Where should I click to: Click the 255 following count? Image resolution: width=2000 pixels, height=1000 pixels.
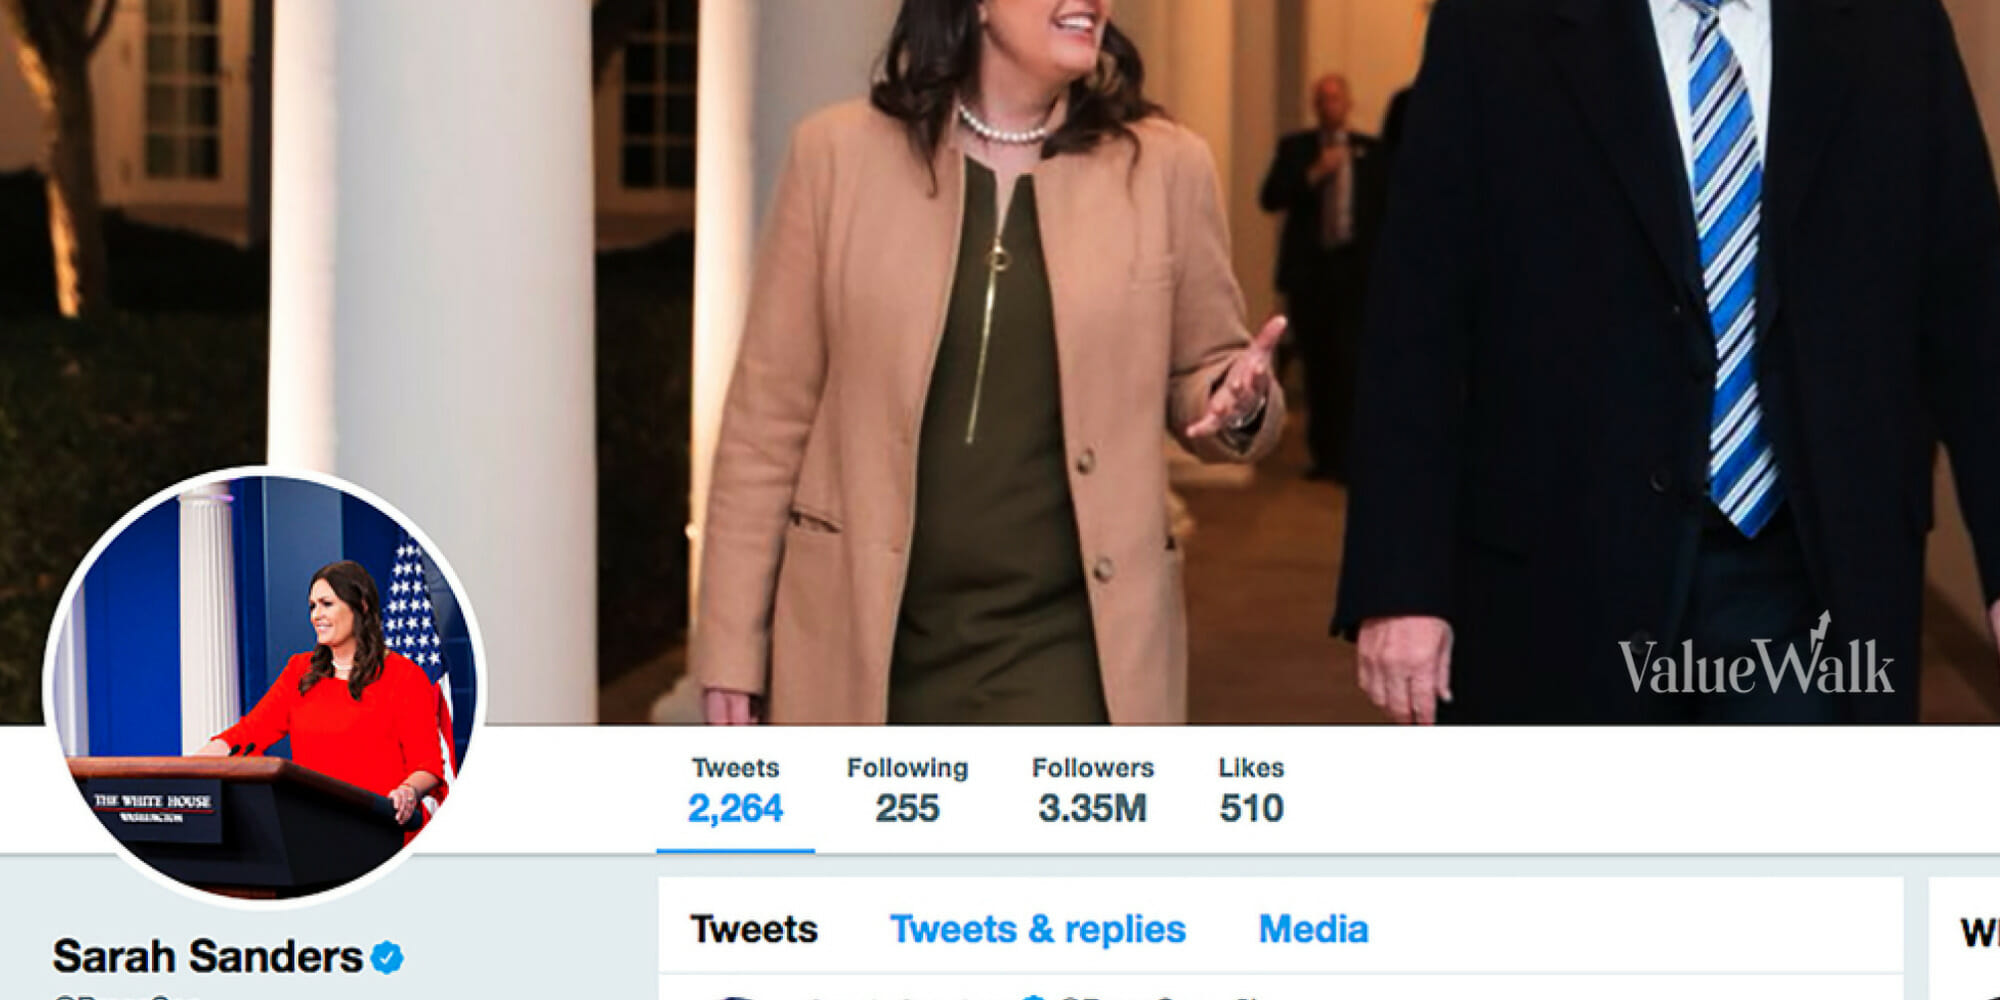click(x=907, y=808)
